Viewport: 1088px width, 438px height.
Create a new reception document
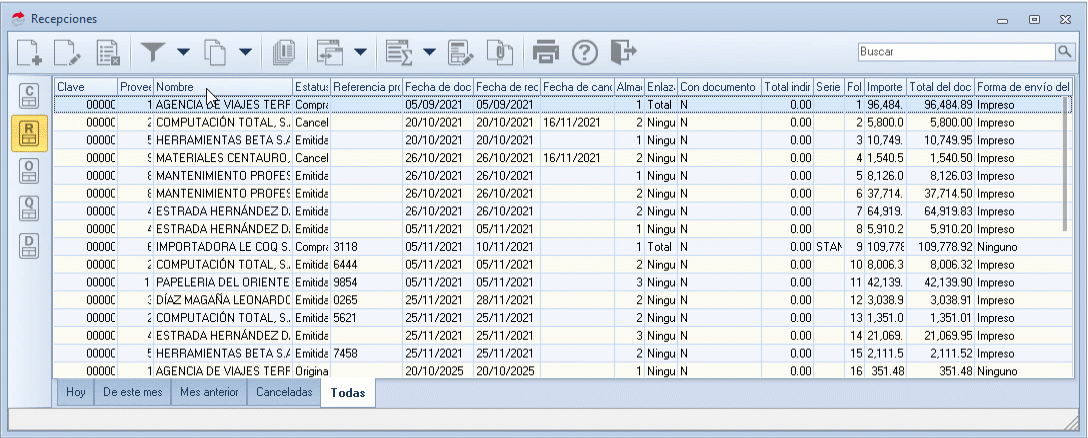coord(31,51)
